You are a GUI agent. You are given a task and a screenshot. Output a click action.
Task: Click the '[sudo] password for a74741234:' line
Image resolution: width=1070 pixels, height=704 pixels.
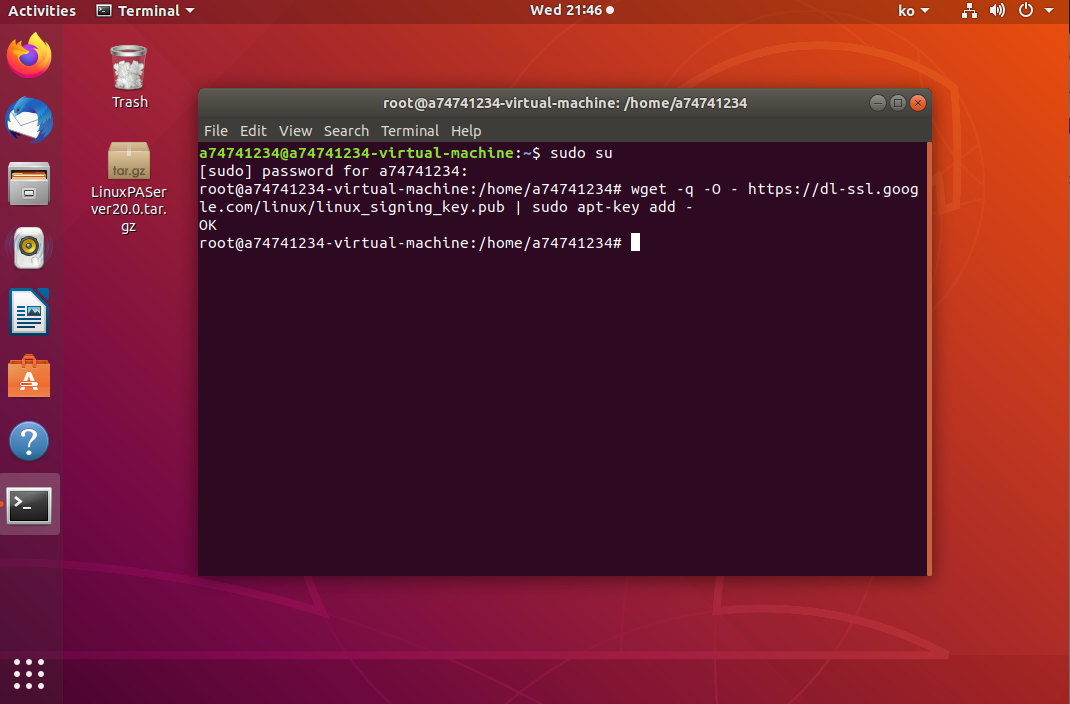click(x=334, y=171)
